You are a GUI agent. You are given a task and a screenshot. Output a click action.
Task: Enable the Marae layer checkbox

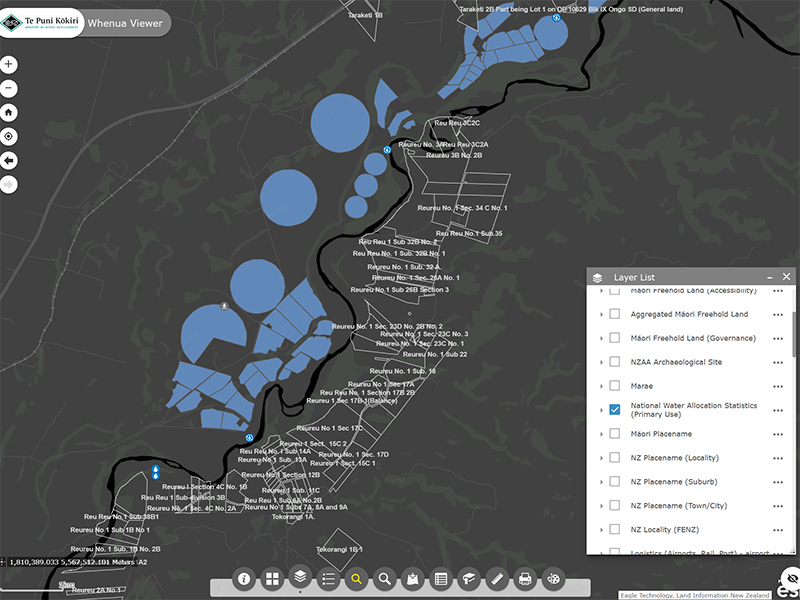(615, 386)
